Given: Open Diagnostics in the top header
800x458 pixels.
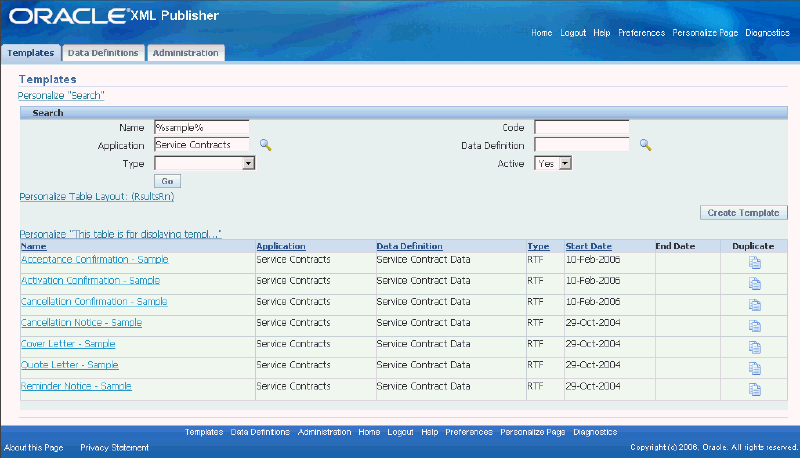Looking at the screenshot, I should pos(767,33).
